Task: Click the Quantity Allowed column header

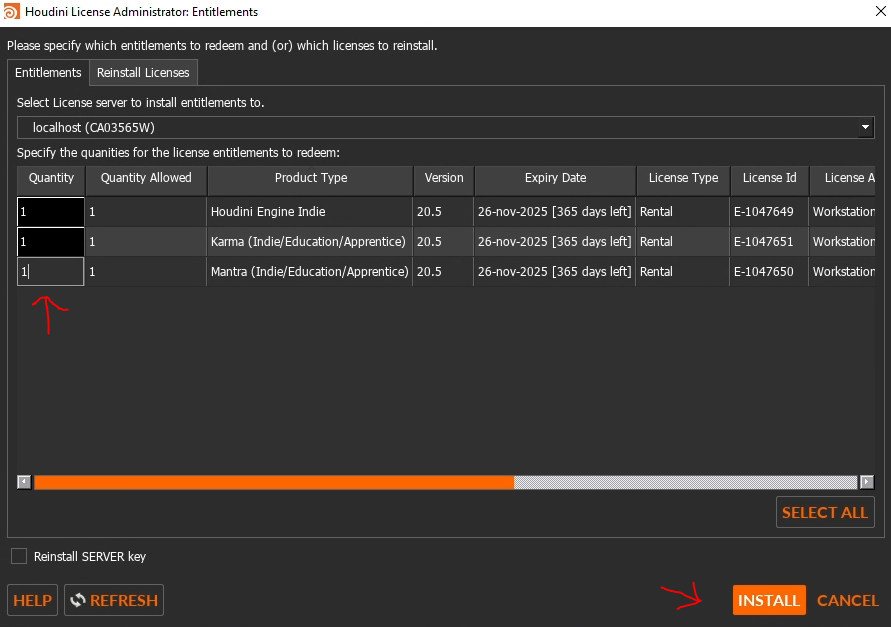Action: pyautogui.click(x=146, y=178)
